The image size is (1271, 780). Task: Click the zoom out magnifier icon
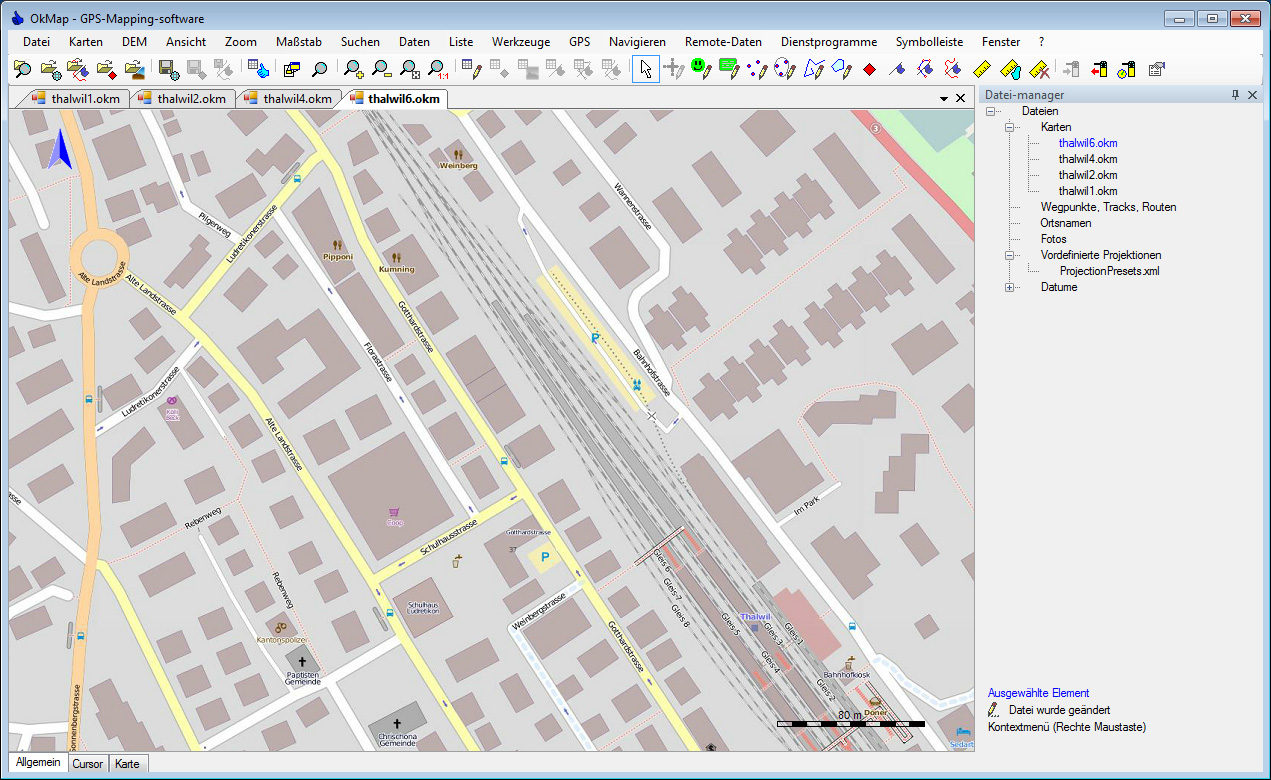click(382, 69)
